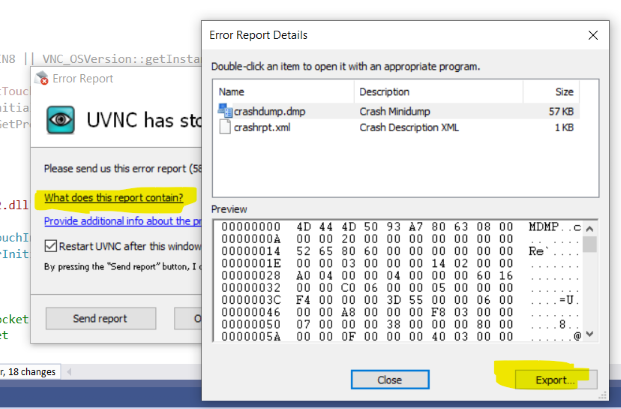Toggle the Restart UVNC after this window checkbox
Image resolution: width=621 pixels, height=409 pixels.
click(51, 246)
